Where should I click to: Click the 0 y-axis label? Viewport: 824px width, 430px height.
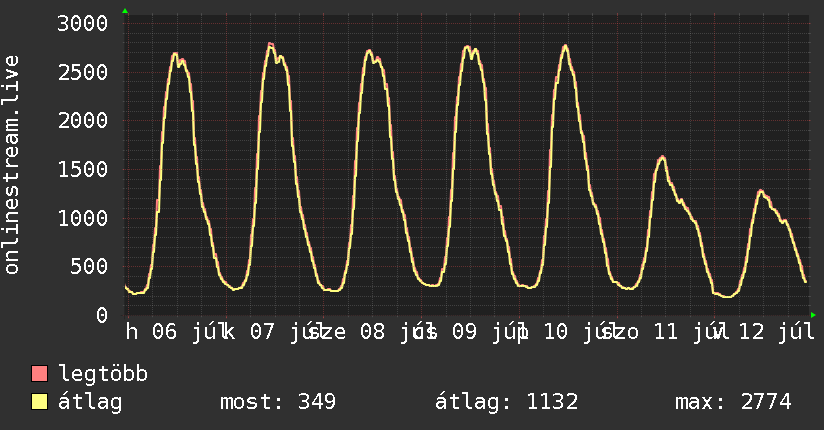click(102, 315)
